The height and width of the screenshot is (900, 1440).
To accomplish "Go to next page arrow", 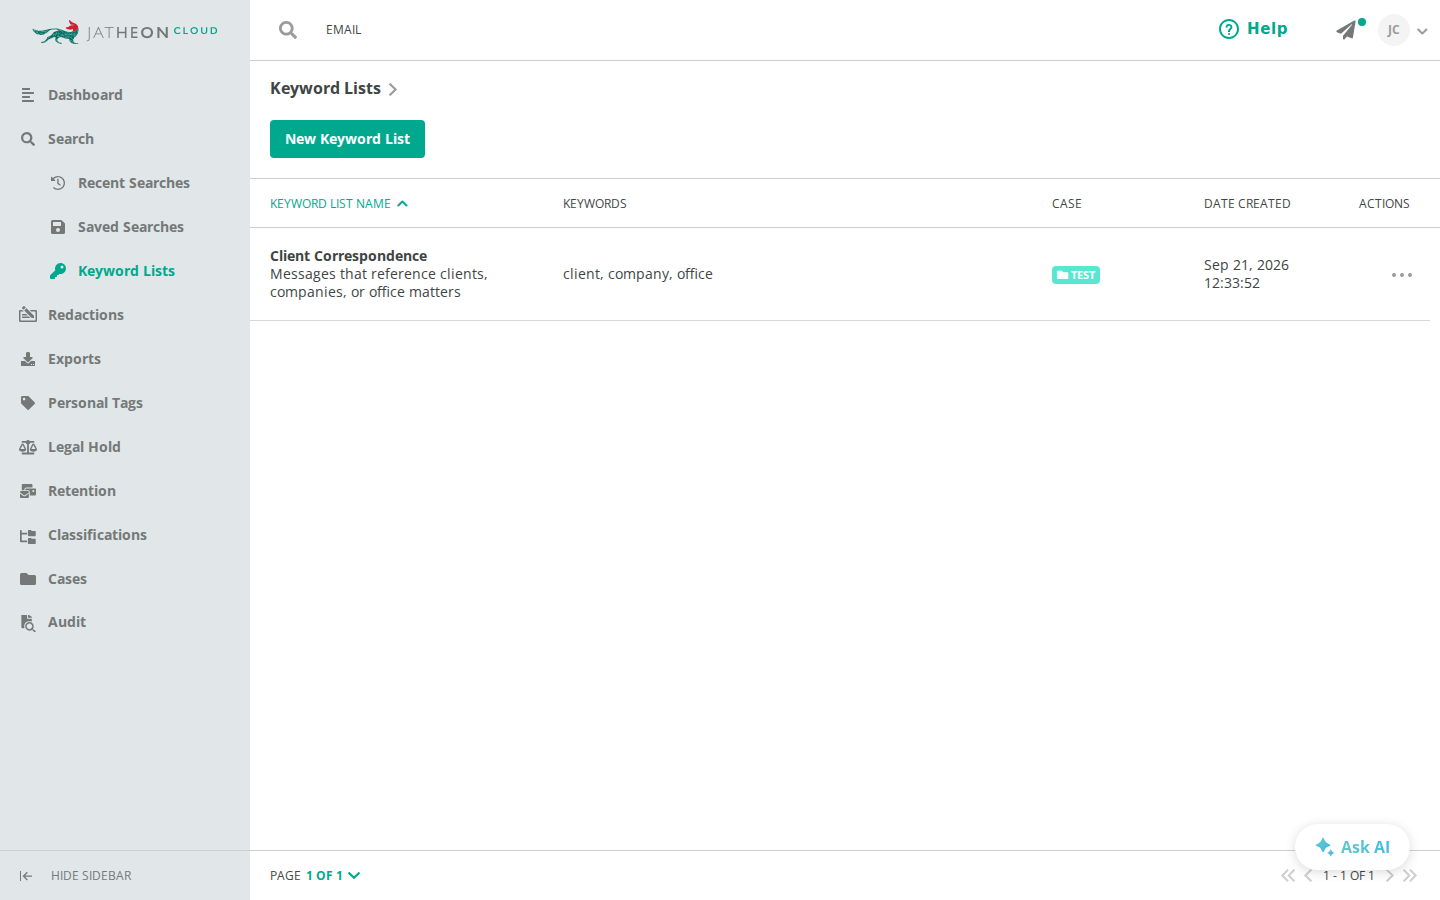I will pyautogui.click(x=1390, y=876).
